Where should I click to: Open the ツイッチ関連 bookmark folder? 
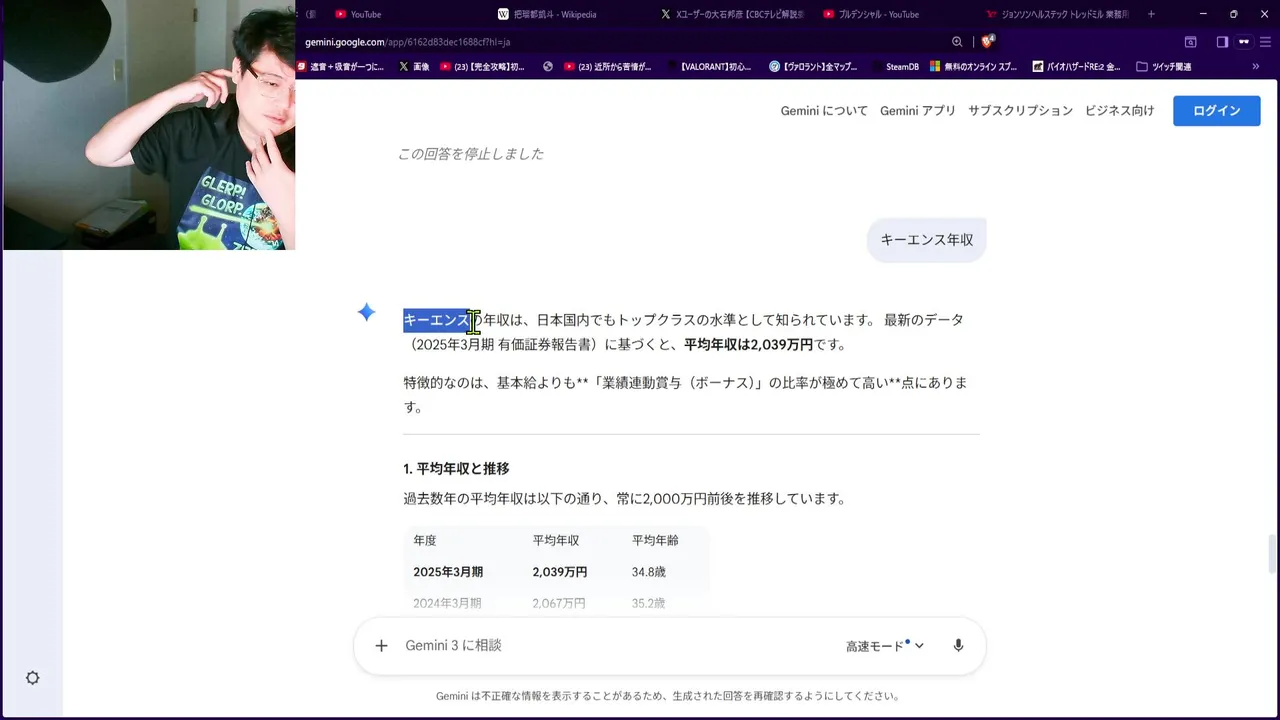click(1164, 67)
